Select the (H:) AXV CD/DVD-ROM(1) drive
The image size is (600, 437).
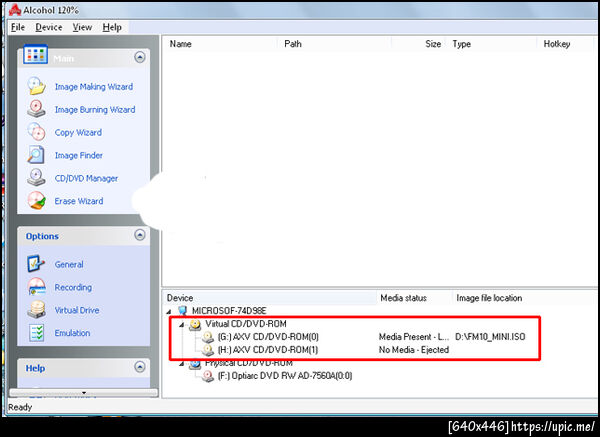click(267, 350)
